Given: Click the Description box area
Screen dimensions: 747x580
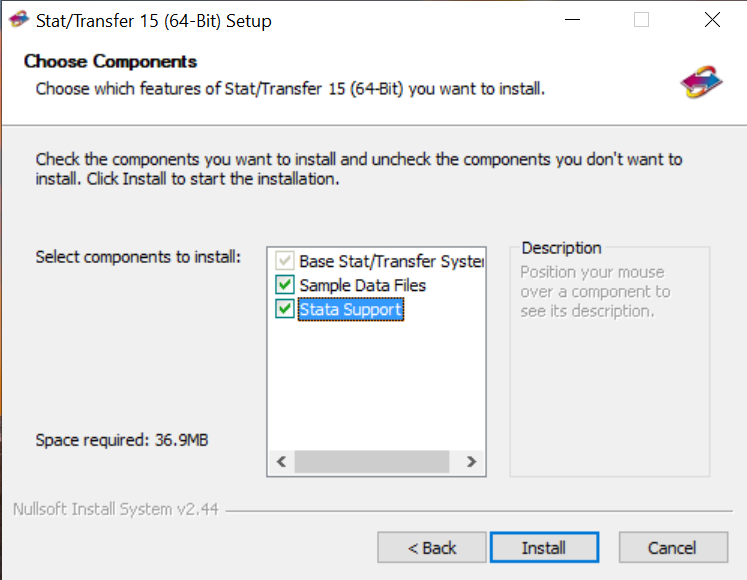Looking at the screenshot, I should click(610, 362).
